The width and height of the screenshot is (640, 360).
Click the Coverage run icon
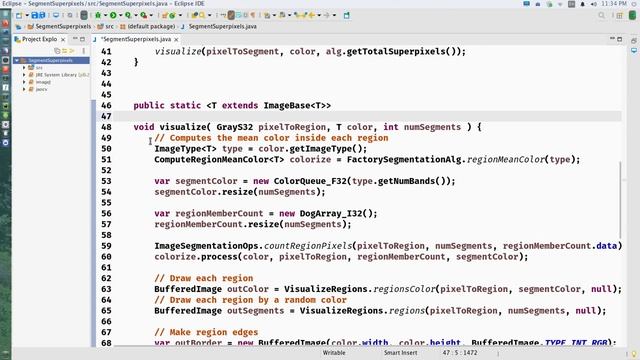click(128, 16)
